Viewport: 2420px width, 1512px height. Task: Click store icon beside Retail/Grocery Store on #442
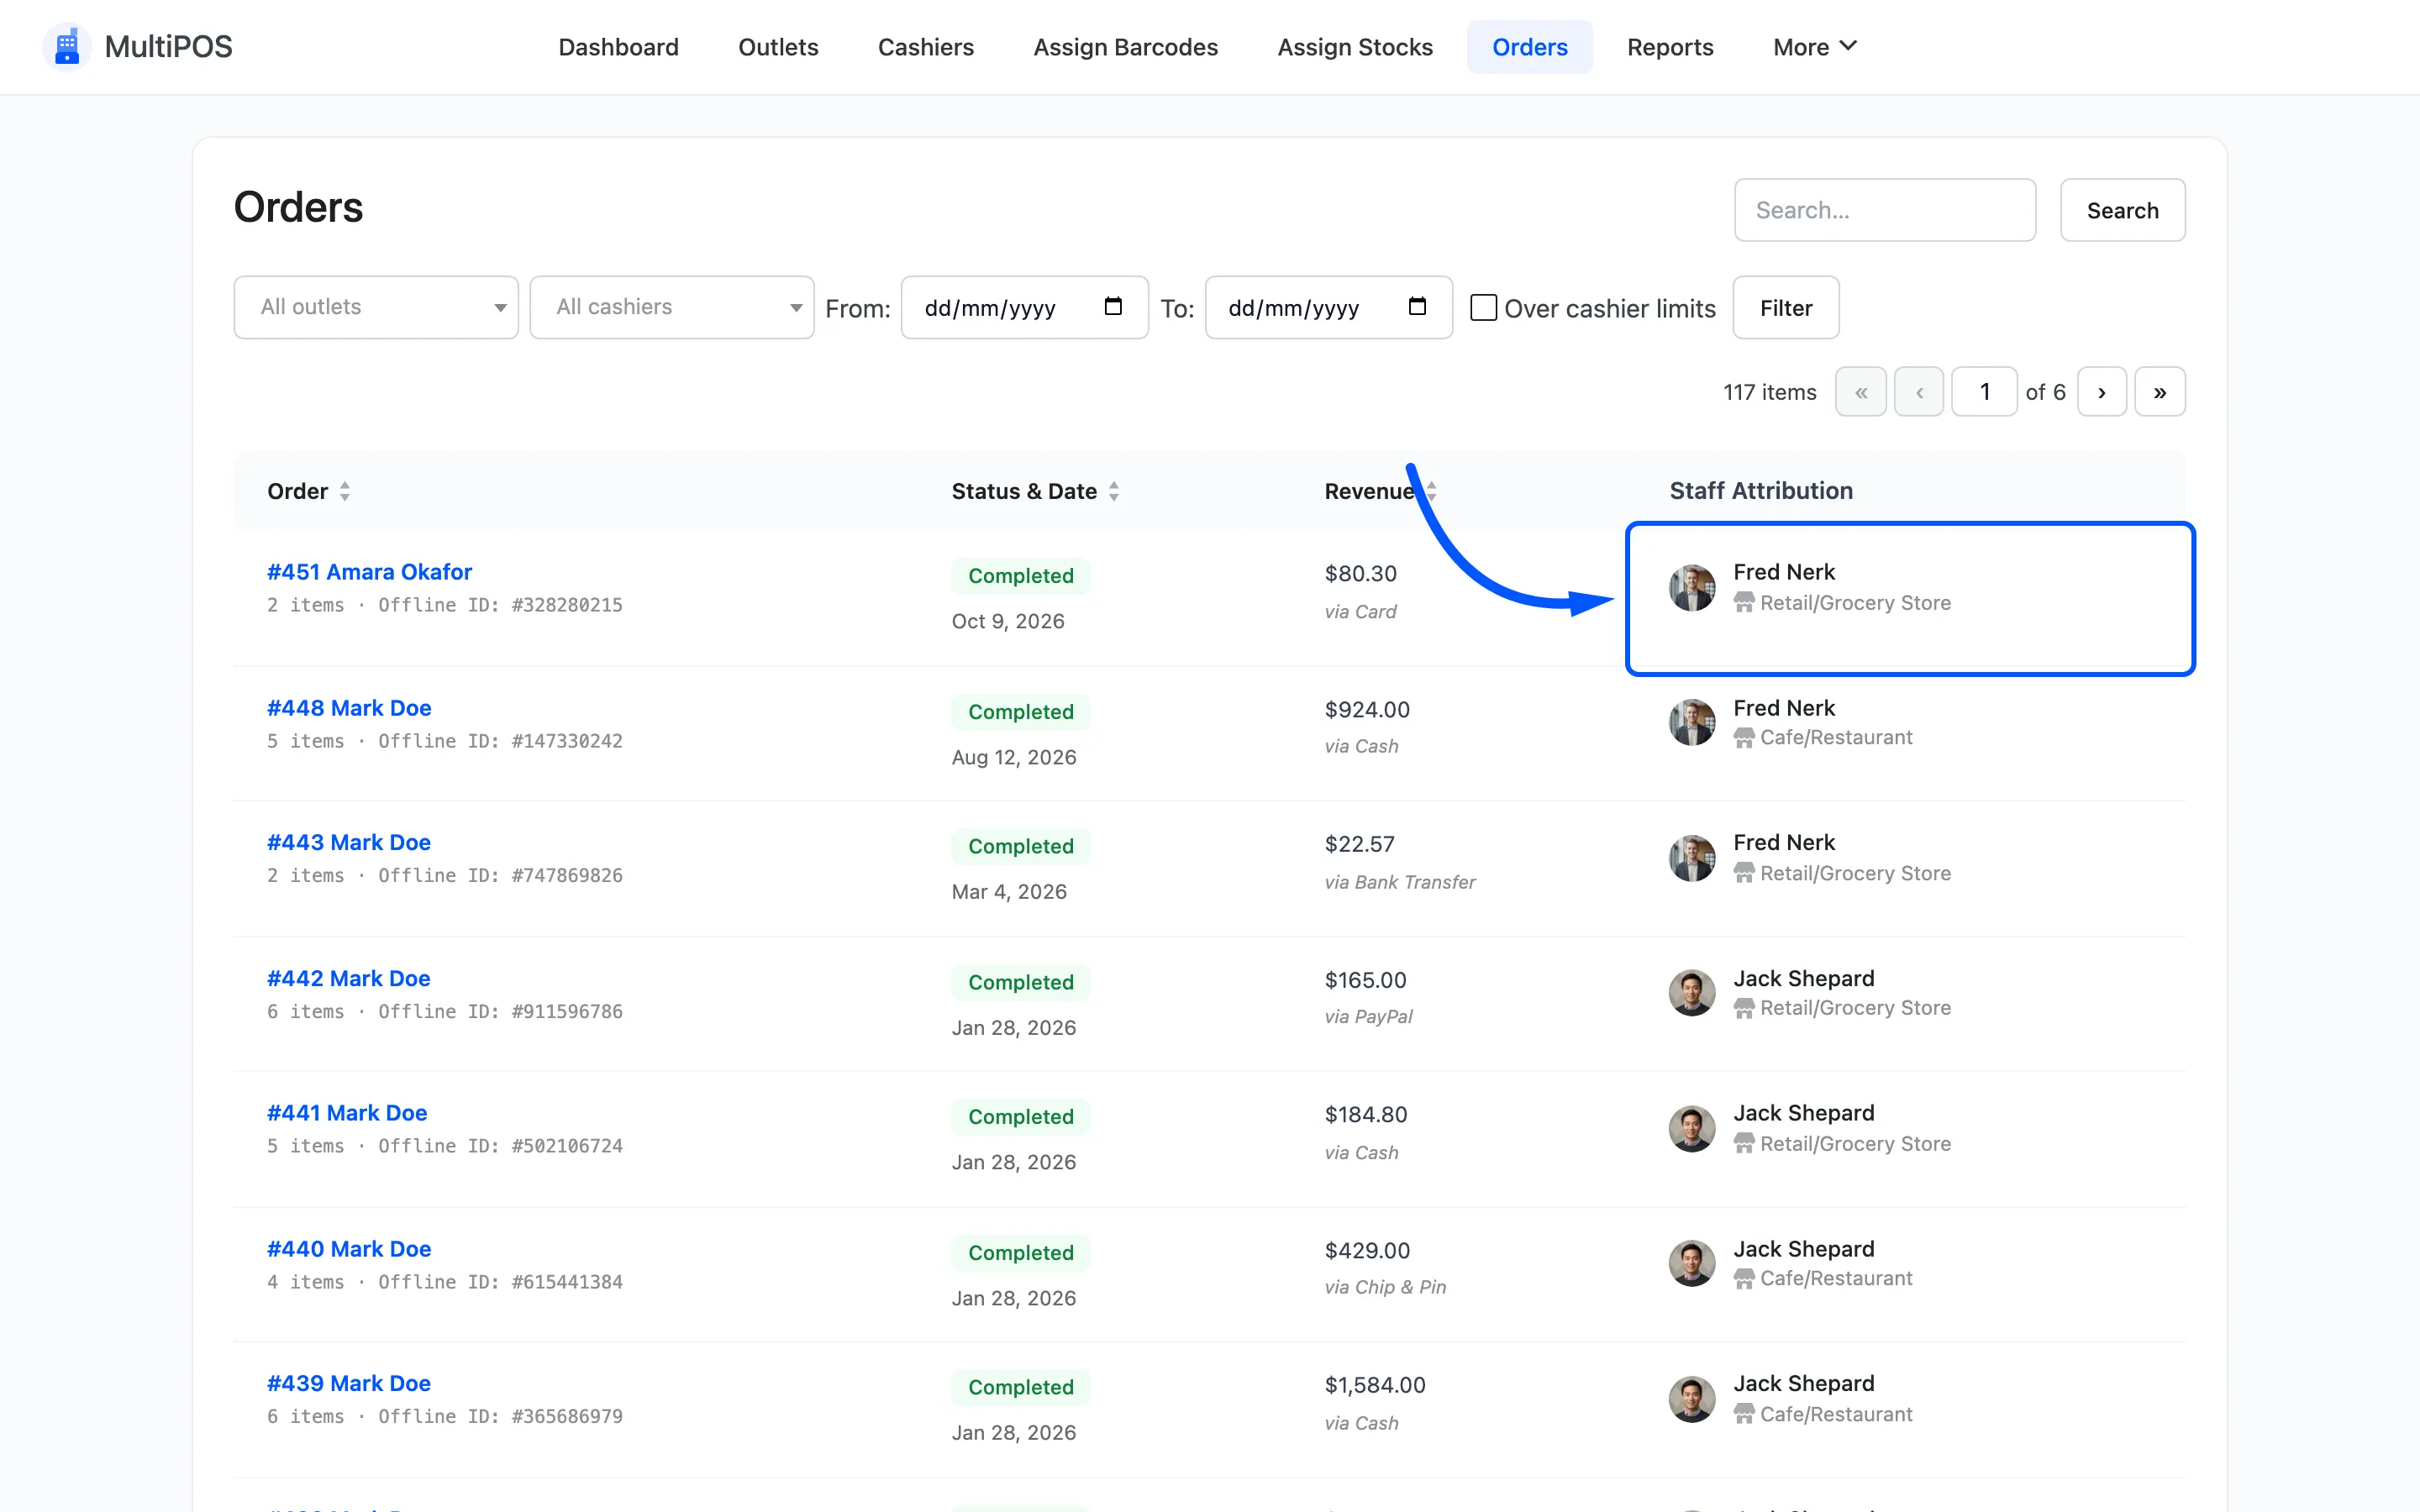[1744, 1008]
